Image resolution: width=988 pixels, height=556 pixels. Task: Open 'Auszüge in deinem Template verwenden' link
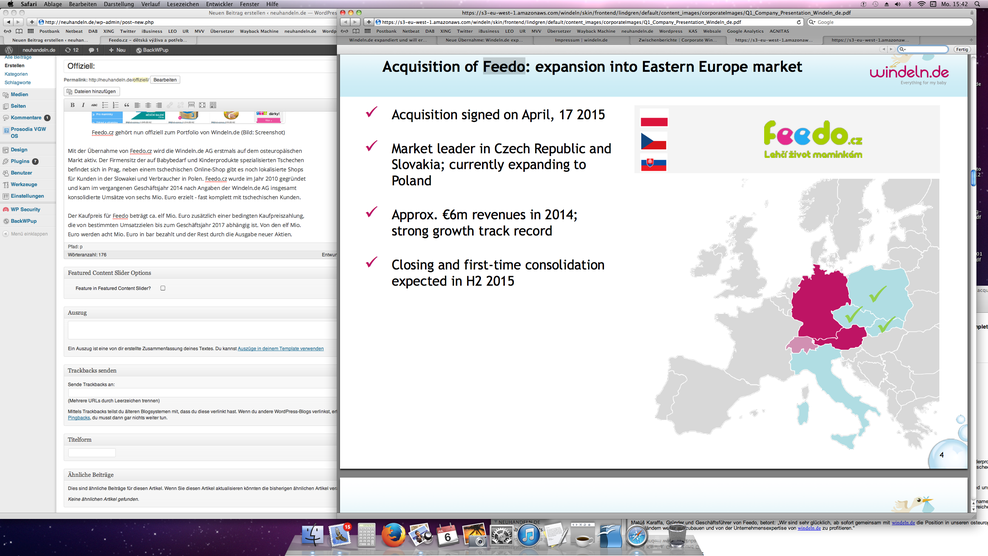(x=280, y=349)
